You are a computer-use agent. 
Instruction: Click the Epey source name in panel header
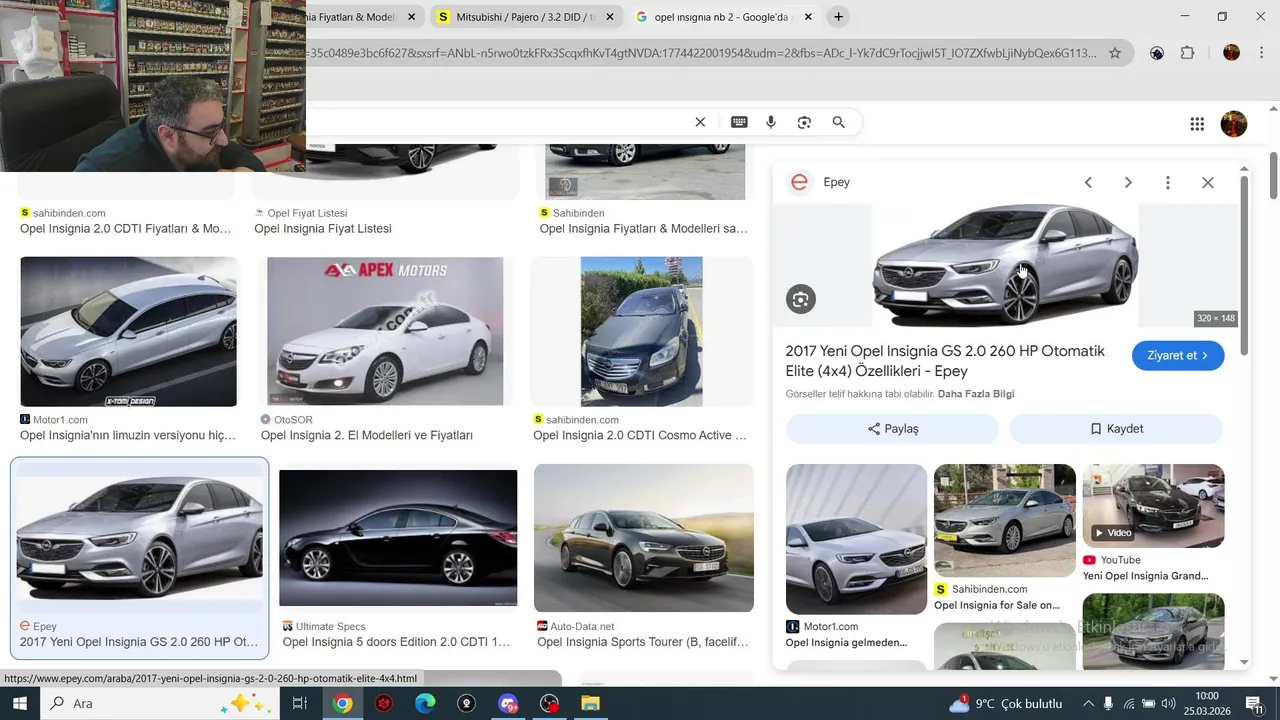(x=836, y=182)
